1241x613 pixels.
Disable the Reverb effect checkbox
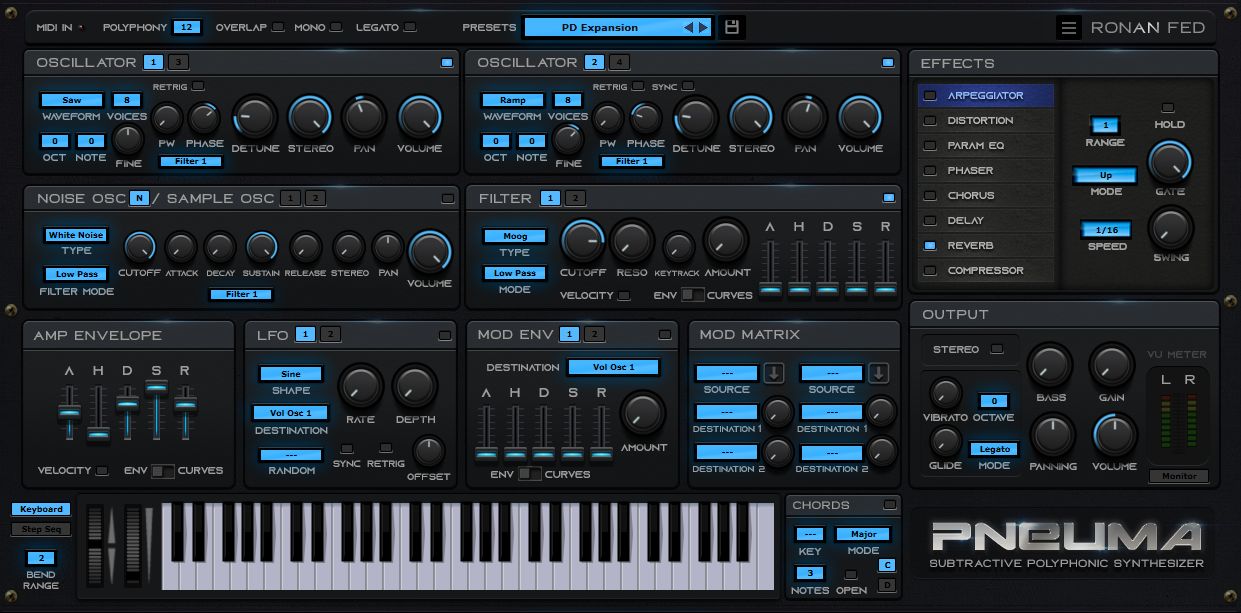(x=930, y=245)
